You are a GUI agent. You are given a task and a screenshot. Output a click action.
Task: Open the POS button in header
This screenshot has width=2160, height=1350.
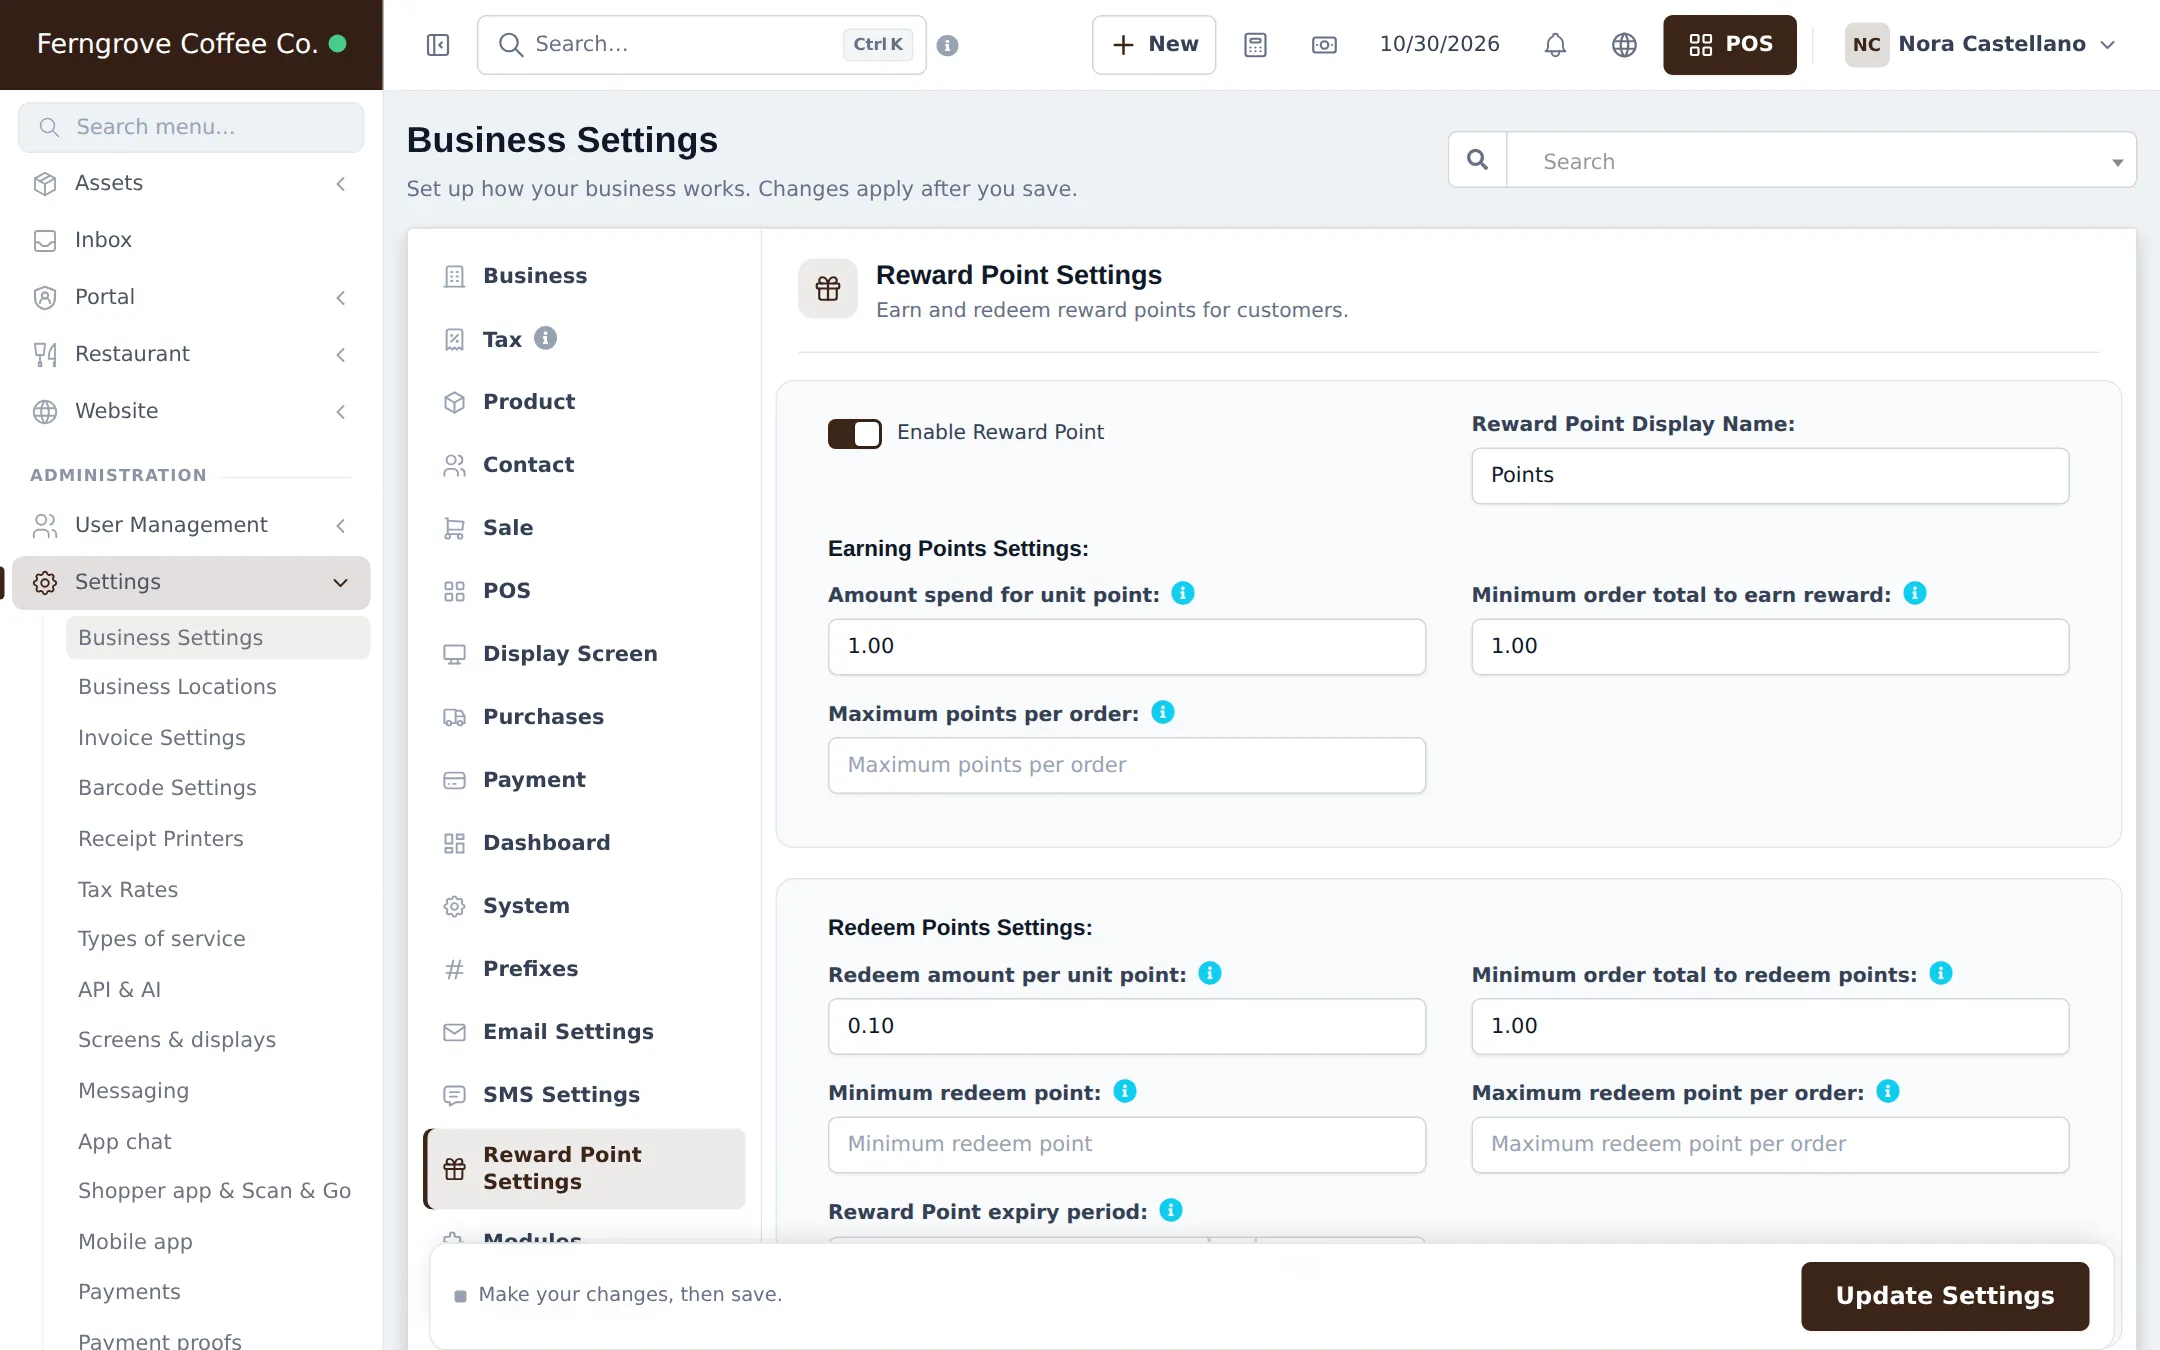[x=1729, y=45]
